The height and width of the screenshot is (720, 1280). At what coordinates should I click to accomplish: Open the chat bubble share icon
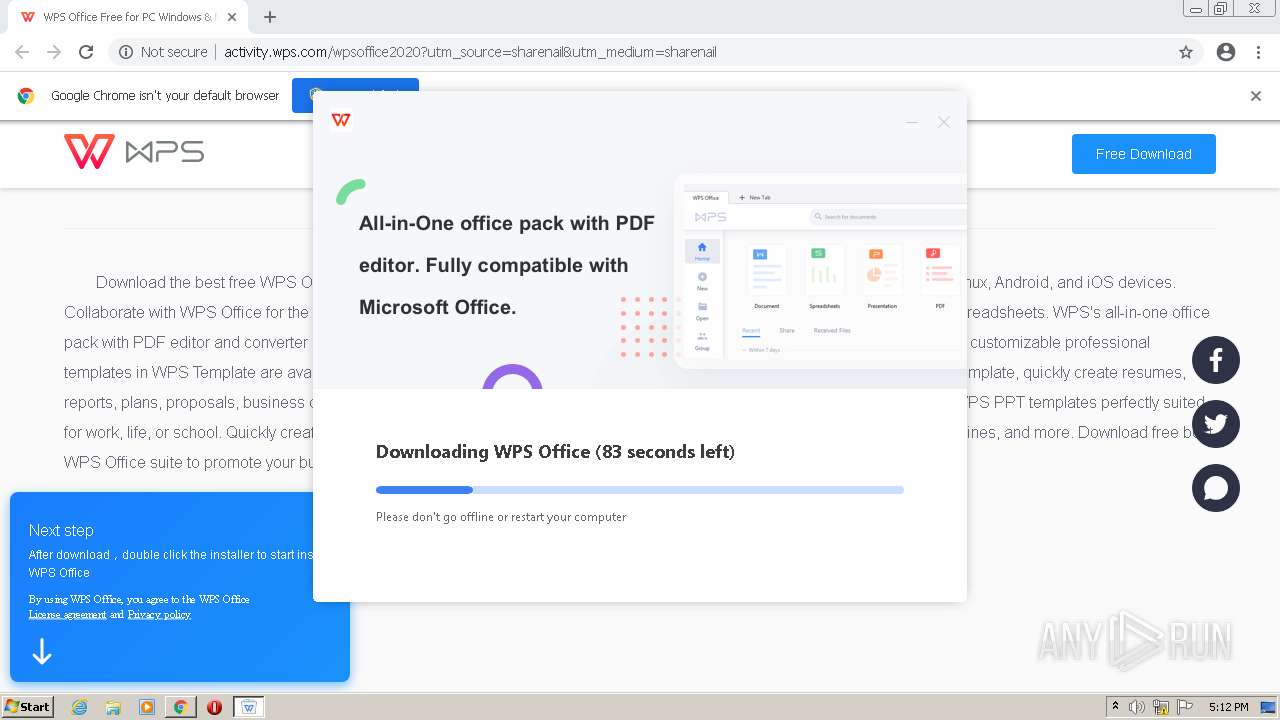[x=1216, y=488]
